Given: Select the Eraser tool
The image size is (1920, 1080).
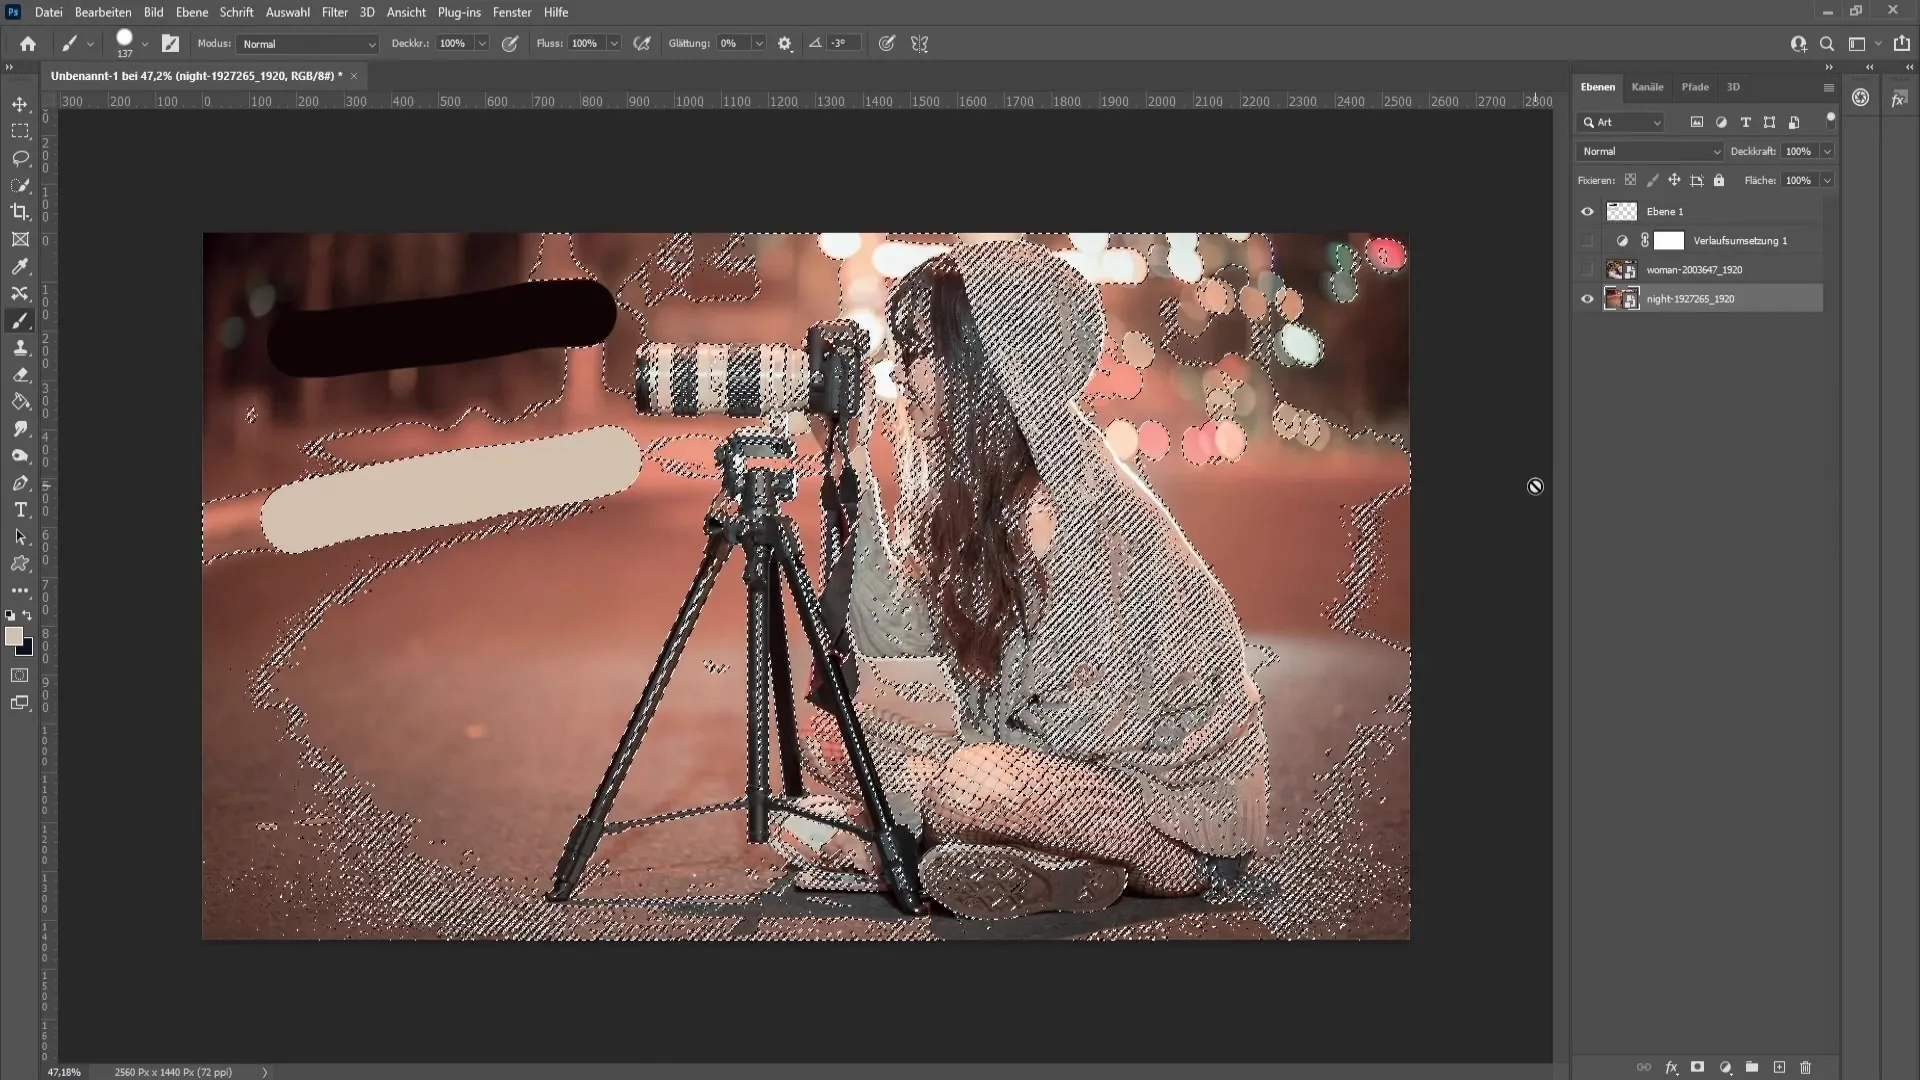Looking at the screenshot, I should pyautogui.click(x=20, y=375).
